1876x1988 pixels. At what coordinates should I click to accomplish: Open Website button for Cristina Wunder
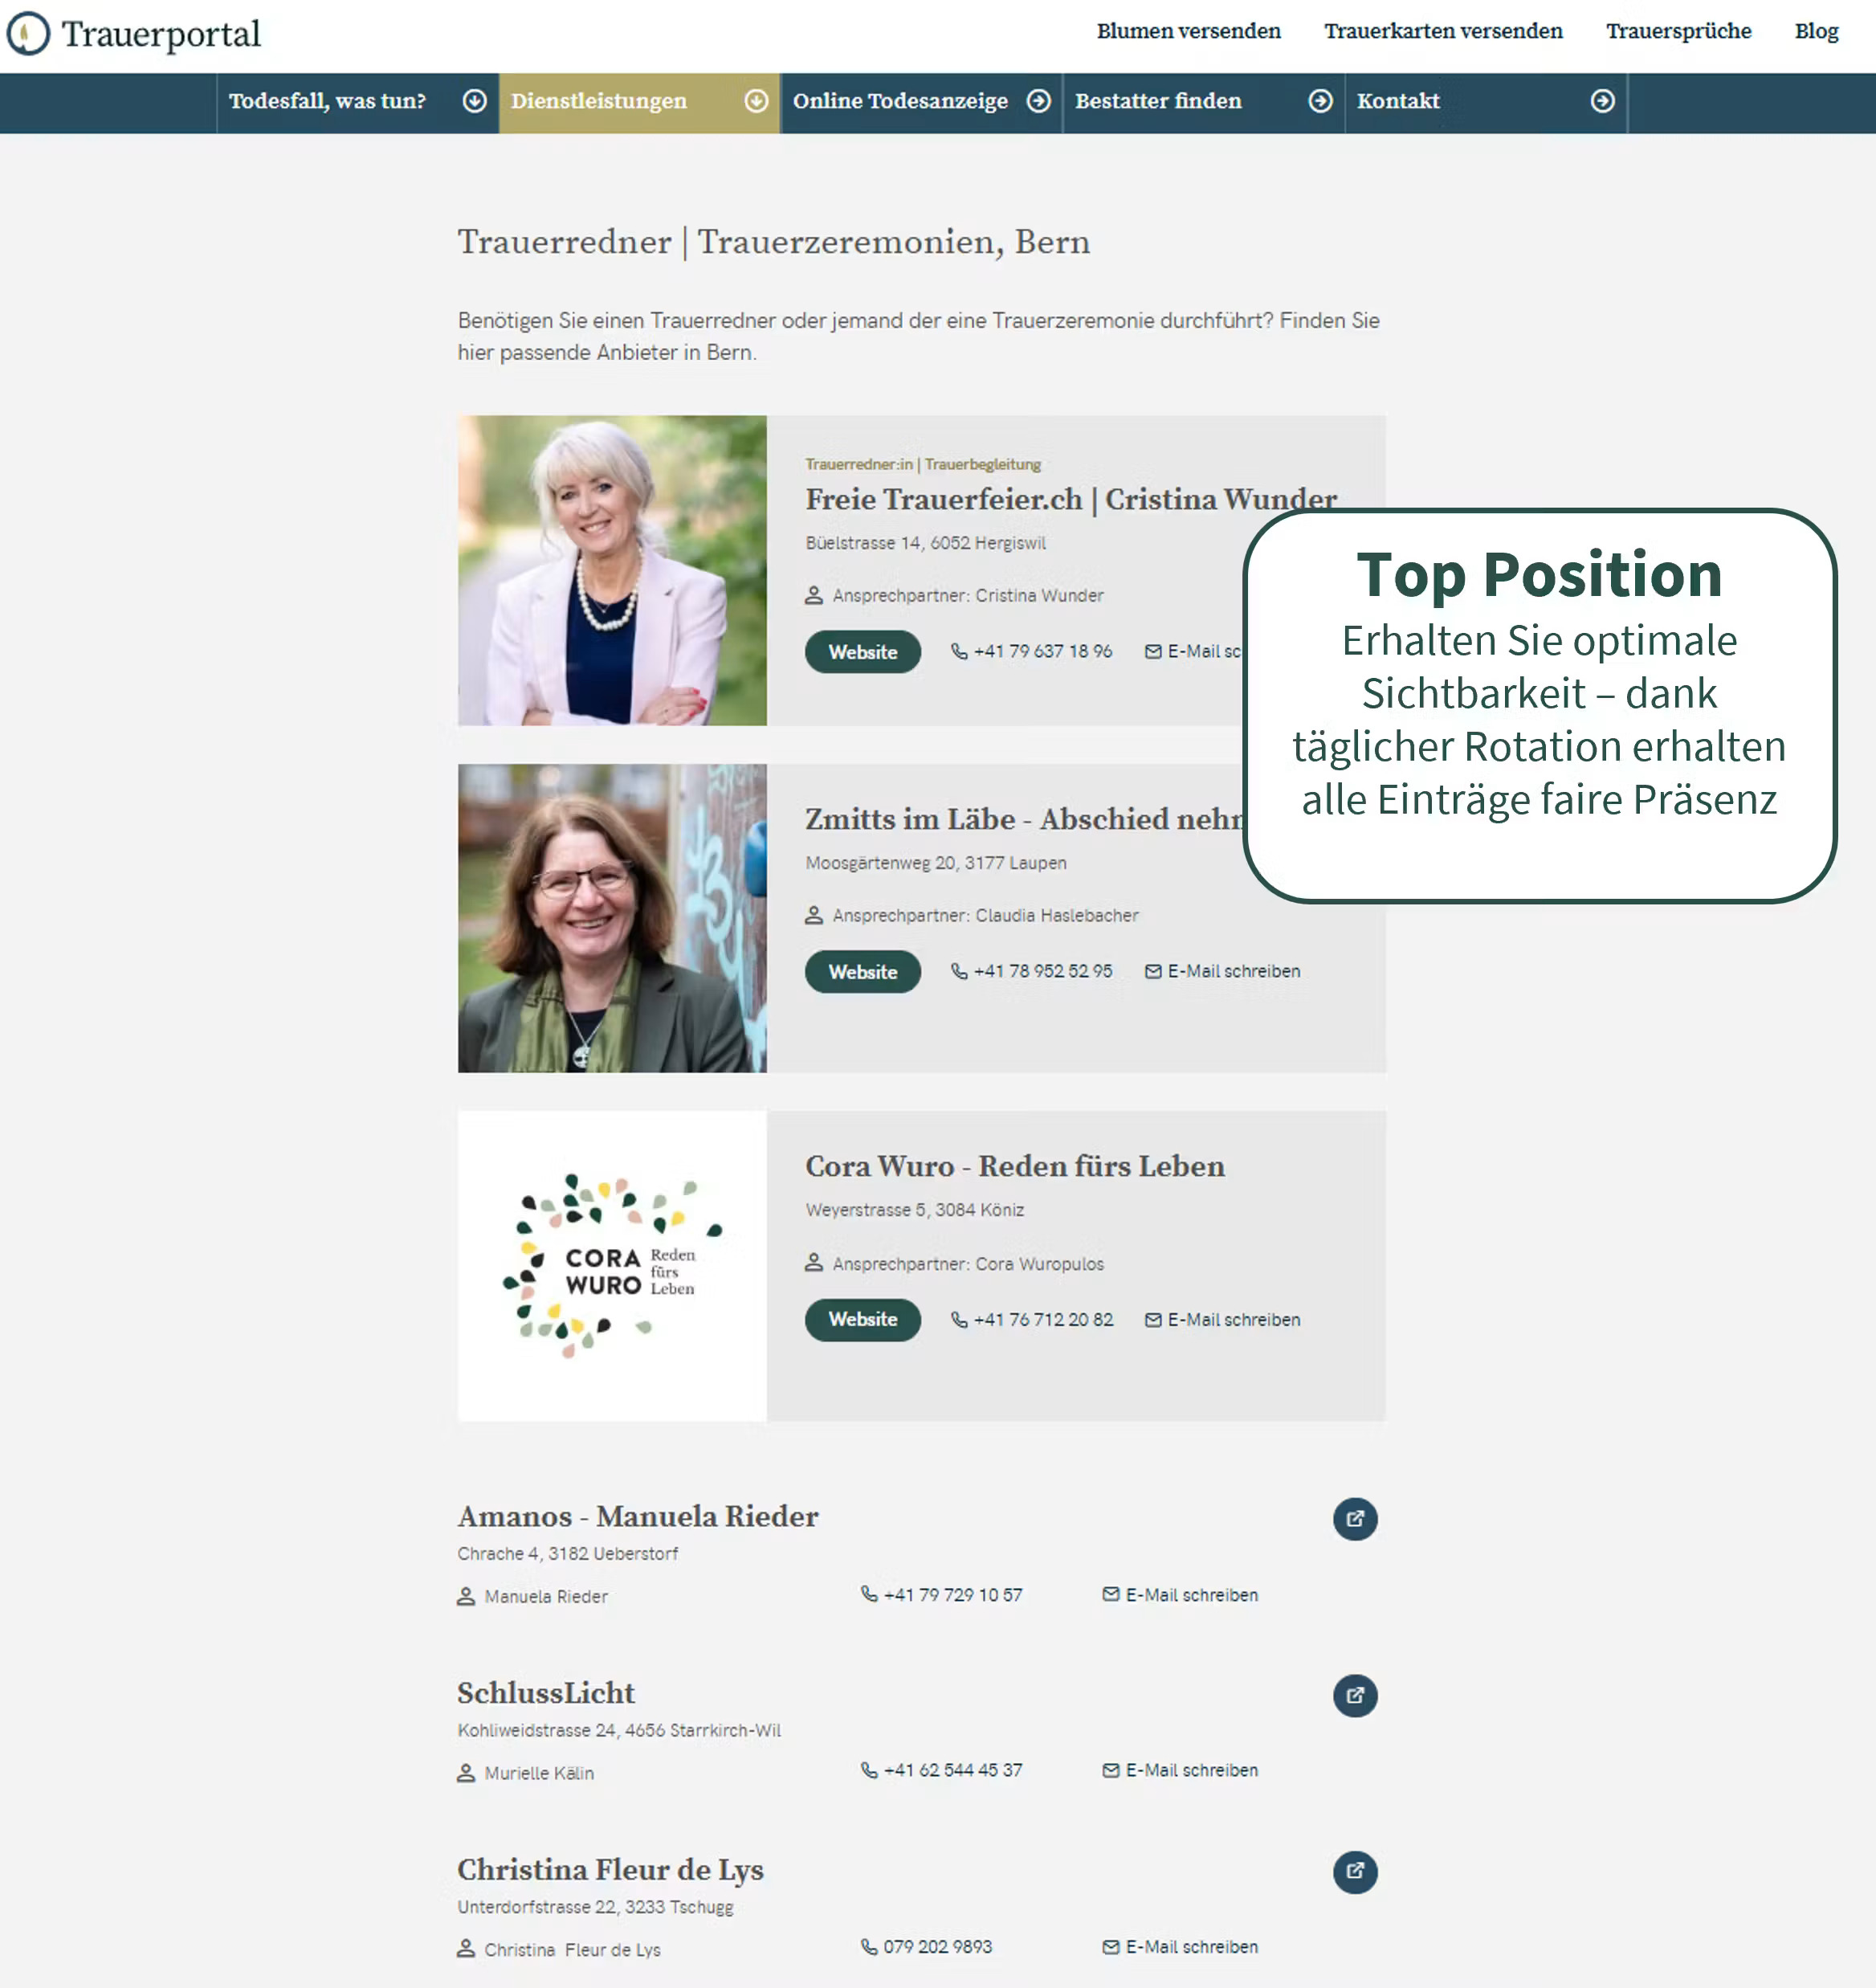[863, 652]
